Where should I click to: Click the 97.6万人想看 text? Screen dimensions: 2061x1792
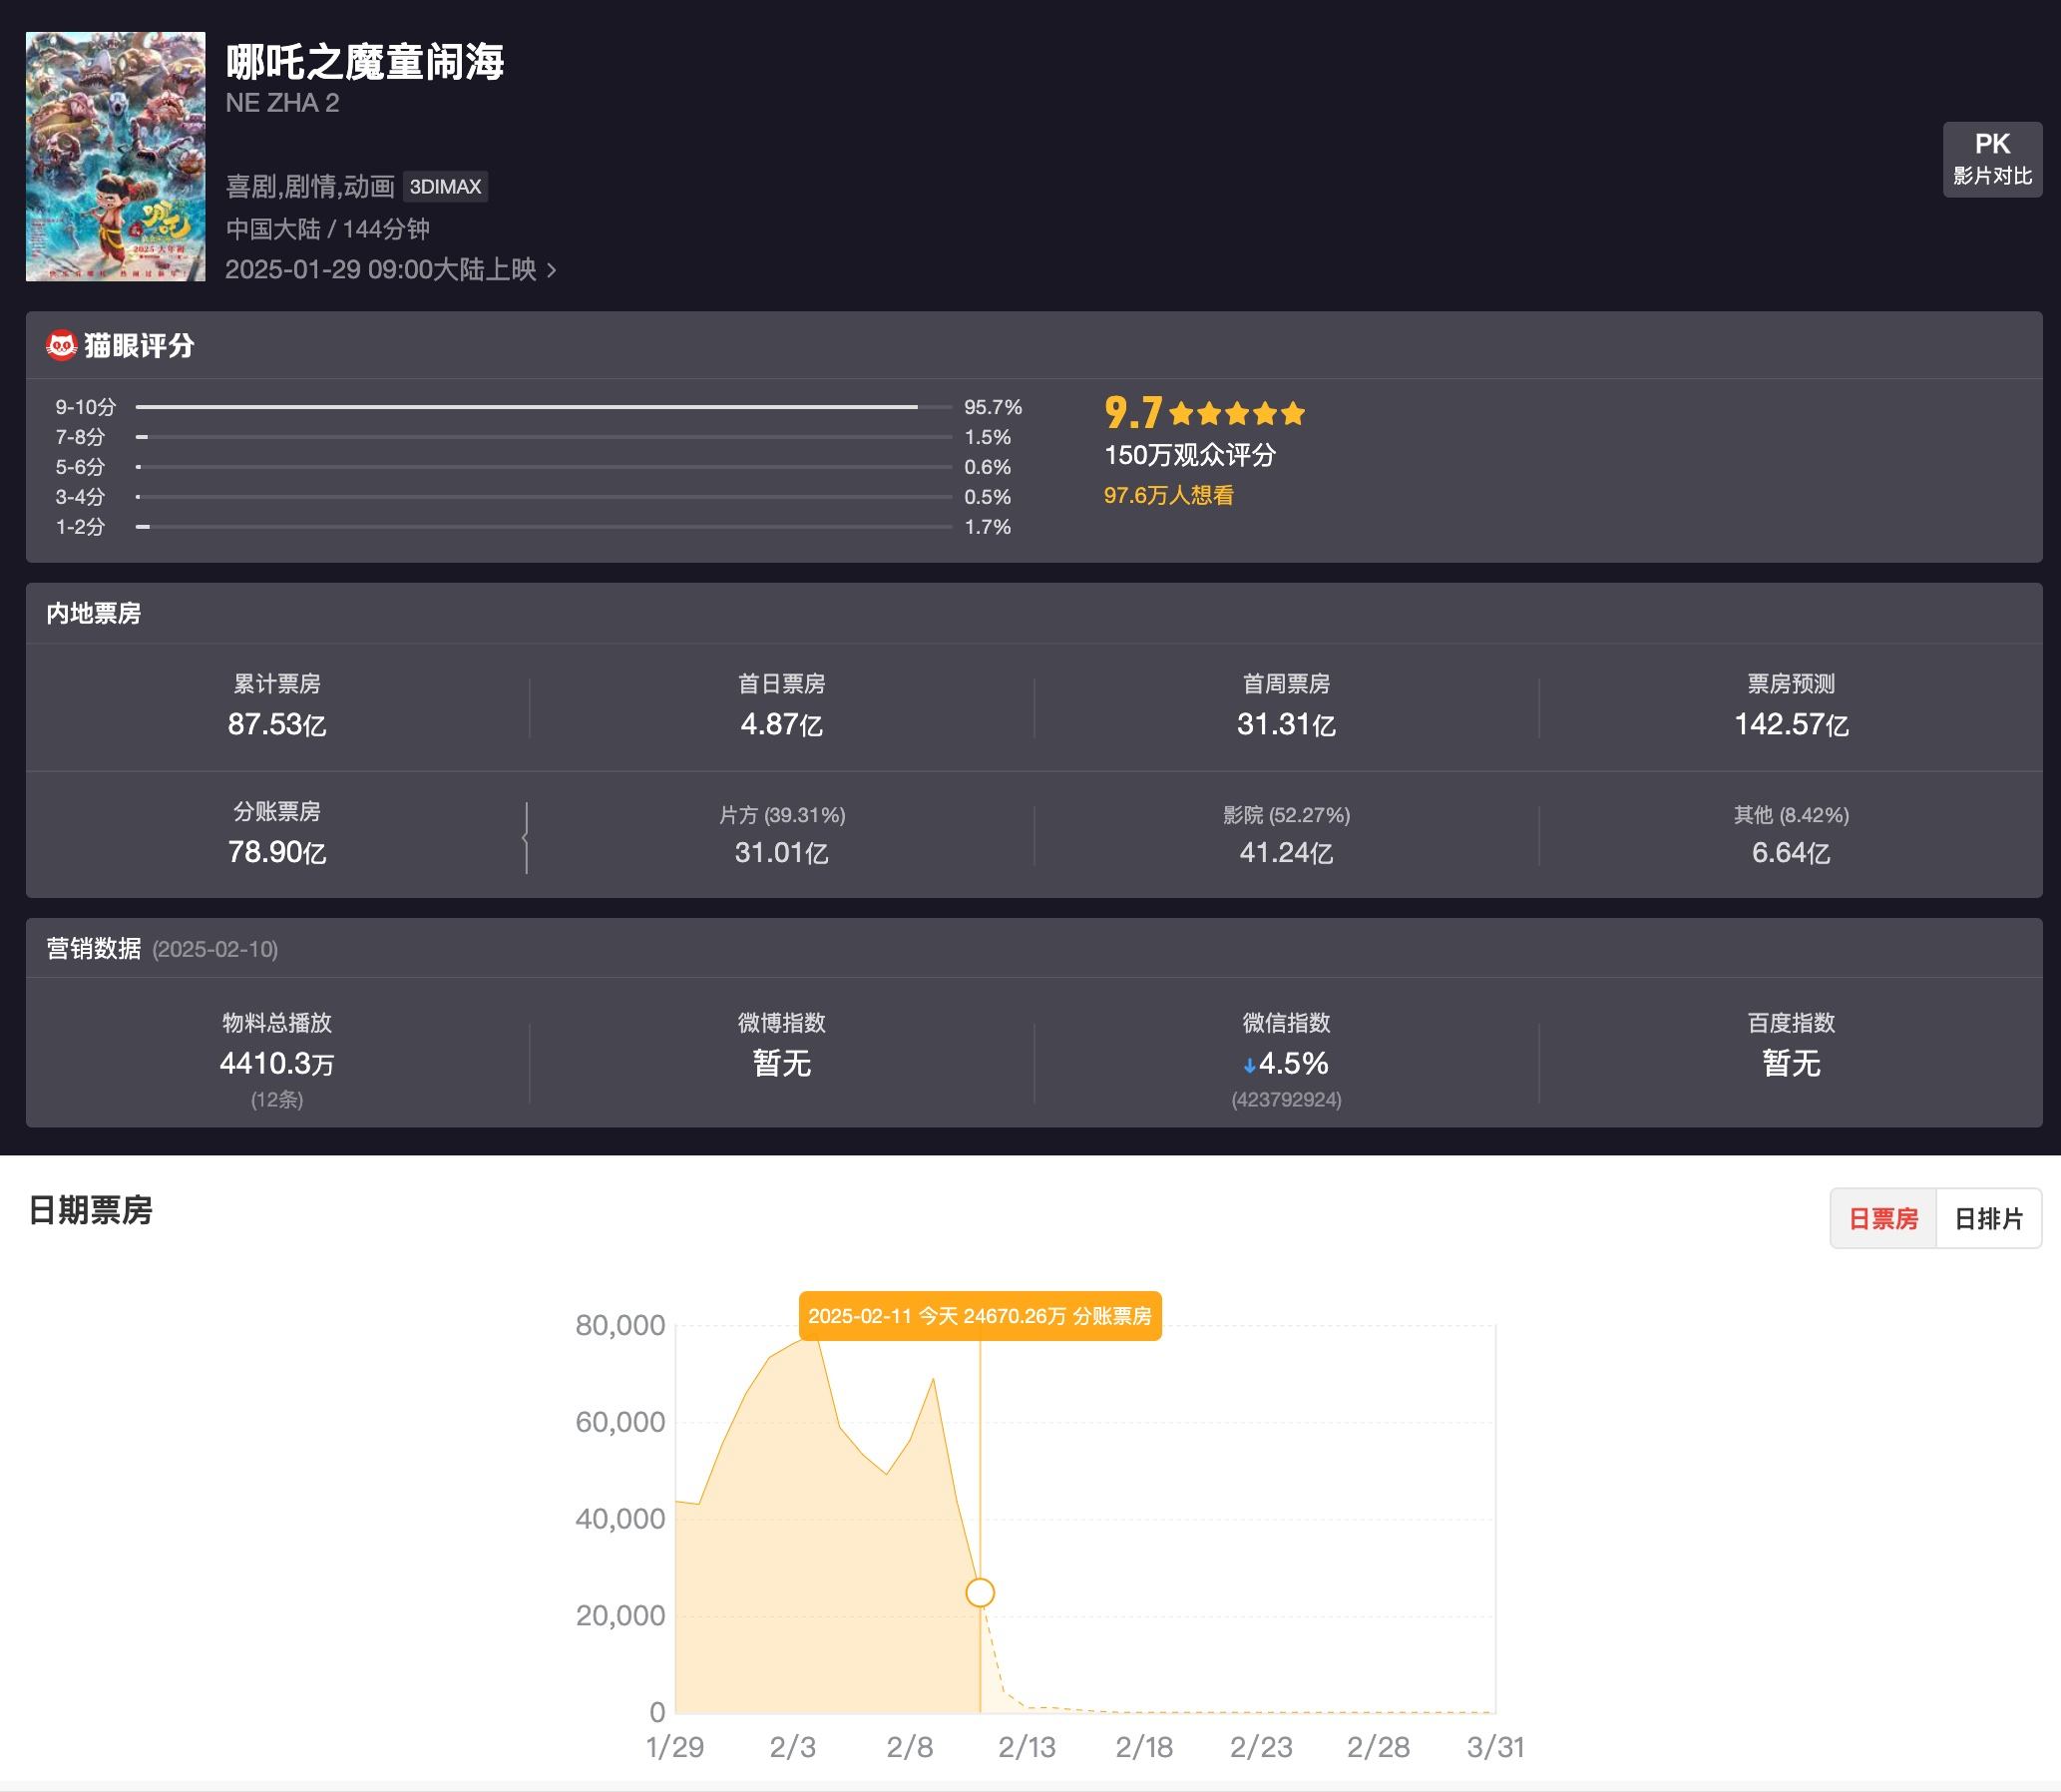point(1168,495)
